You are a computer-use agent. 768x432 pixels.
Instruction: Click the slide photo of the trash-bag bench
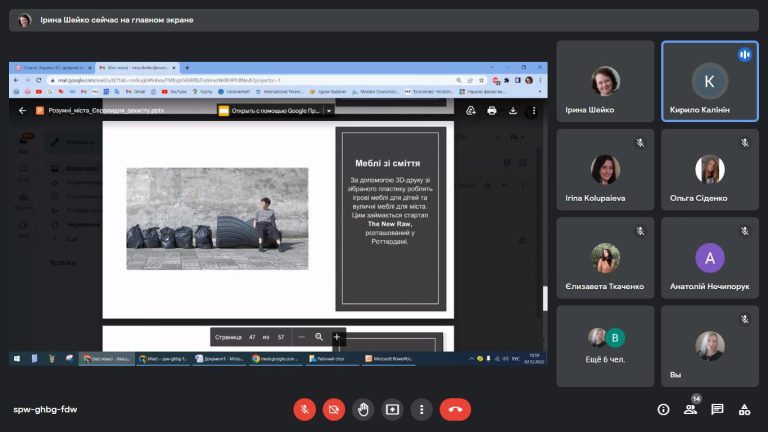pos(217,219)
